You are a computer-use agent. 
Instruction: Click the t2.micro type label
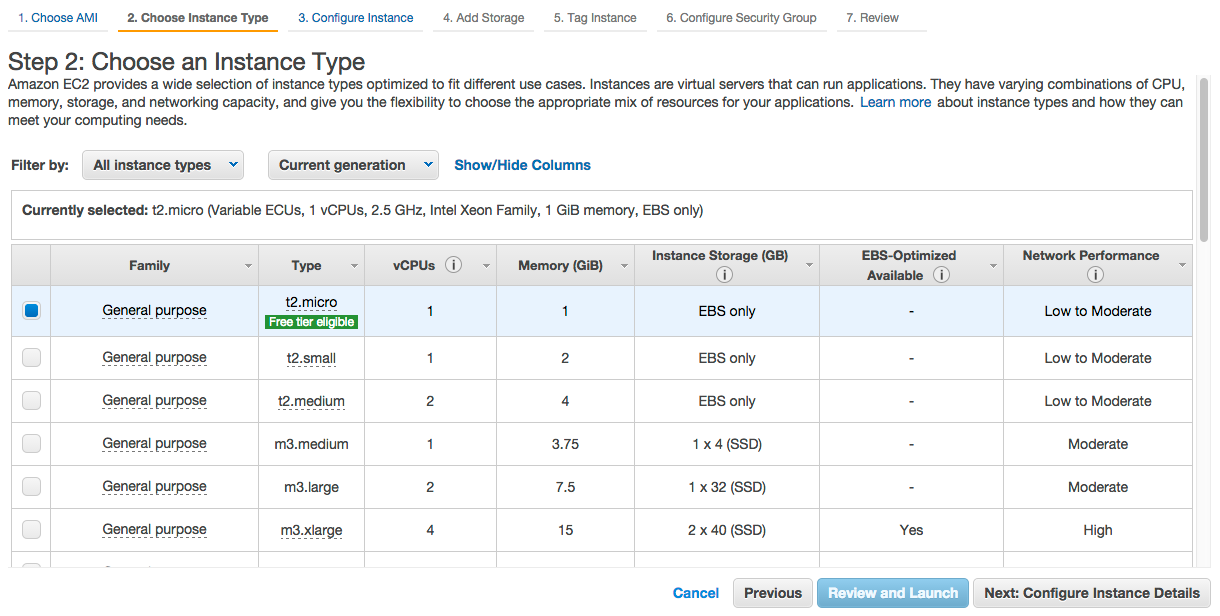pos(311,302)
